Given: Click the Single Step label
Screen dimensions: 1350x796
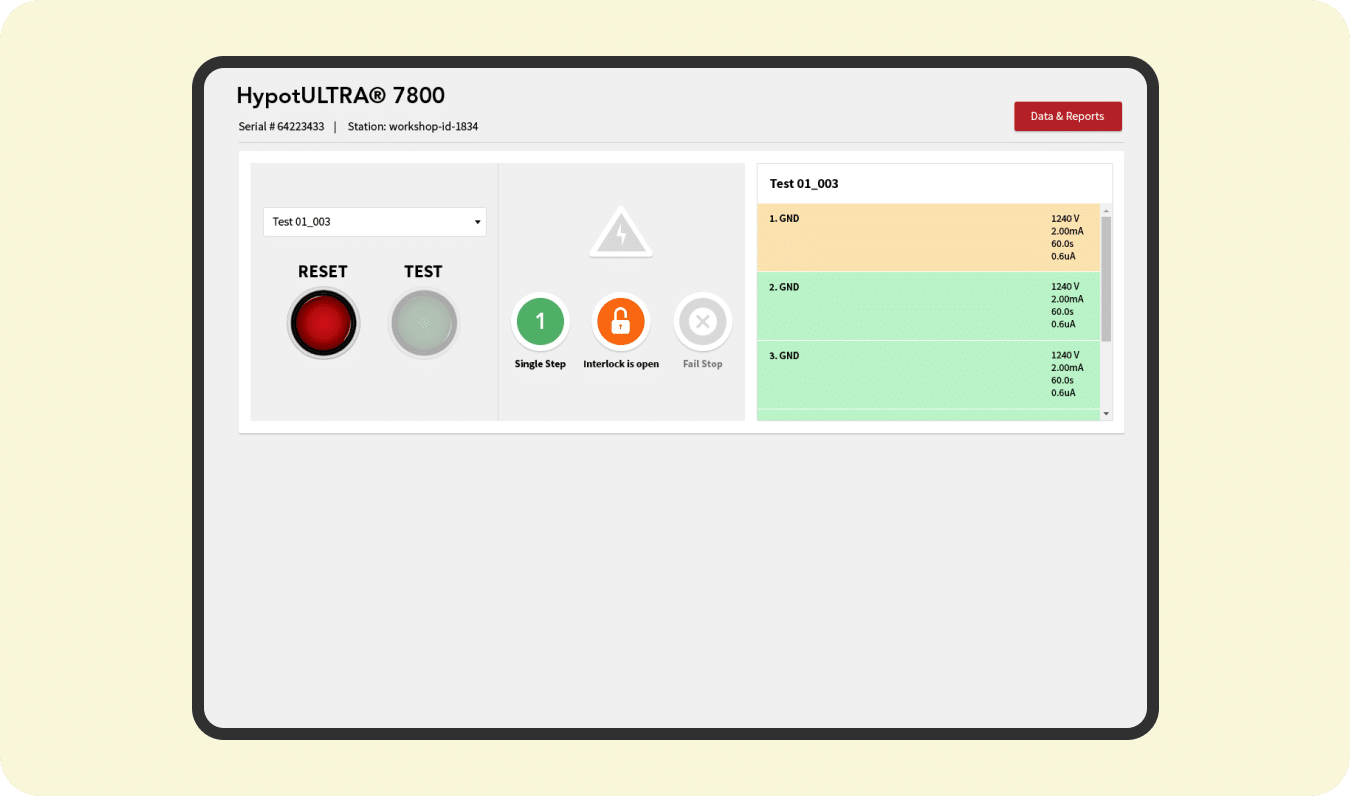Looking at the screenshot, I should [540, 364].
